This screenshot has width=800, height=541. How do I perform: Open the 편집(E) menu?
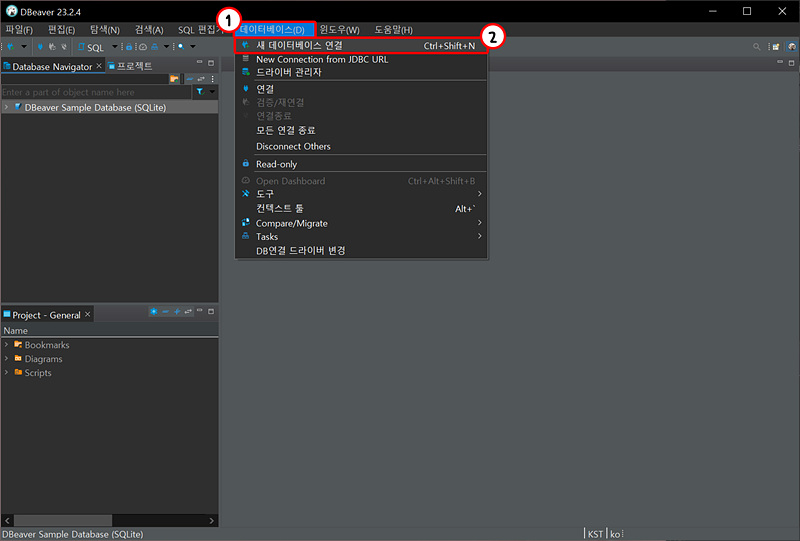tap(61, 30)
